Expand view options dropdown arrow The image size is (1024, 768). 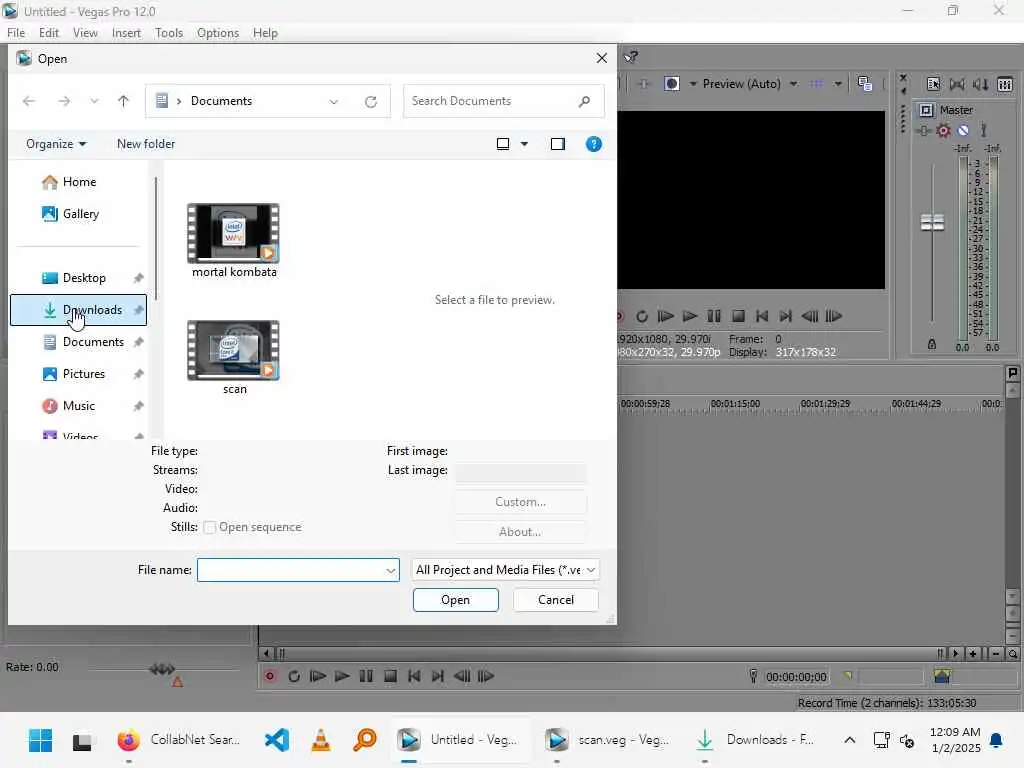tap(524, 144)
